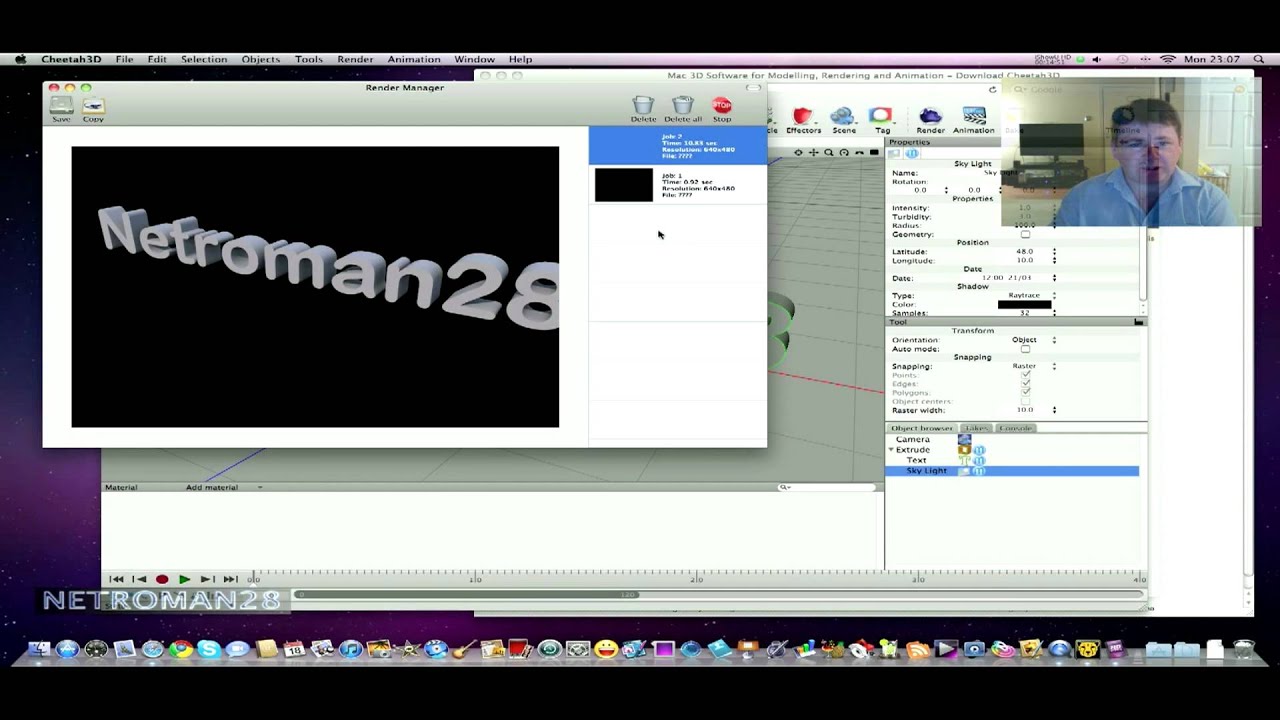This screenshot has width=1280, height=720.
Task: Open the Objects menu
Action: 260,59
